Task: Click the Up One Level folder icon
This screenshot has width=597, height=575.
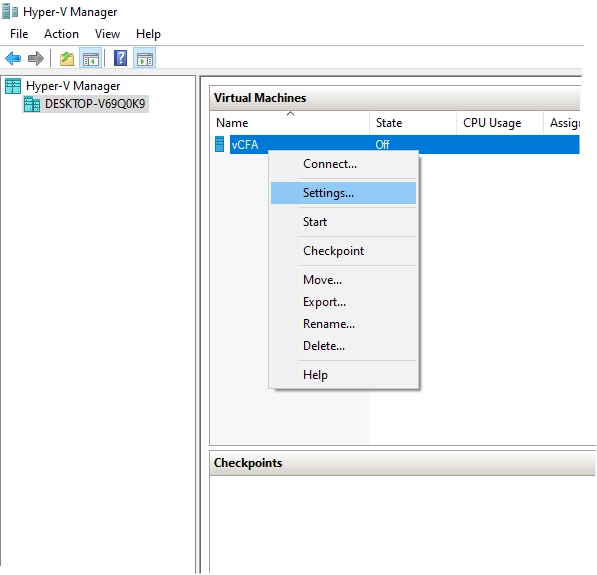Action: [67, 59]
